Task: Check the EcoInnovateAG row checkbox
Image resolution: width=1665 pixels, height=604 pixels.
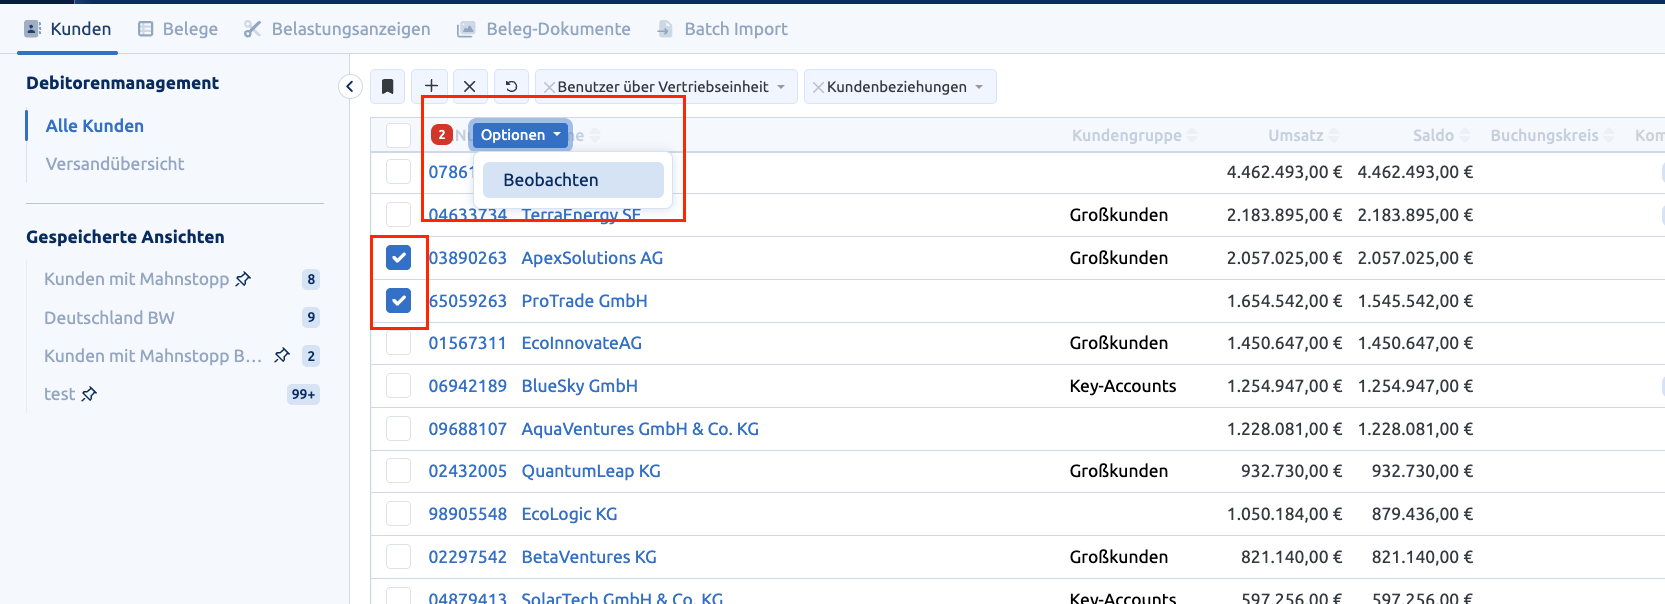Action: [398, 343]
